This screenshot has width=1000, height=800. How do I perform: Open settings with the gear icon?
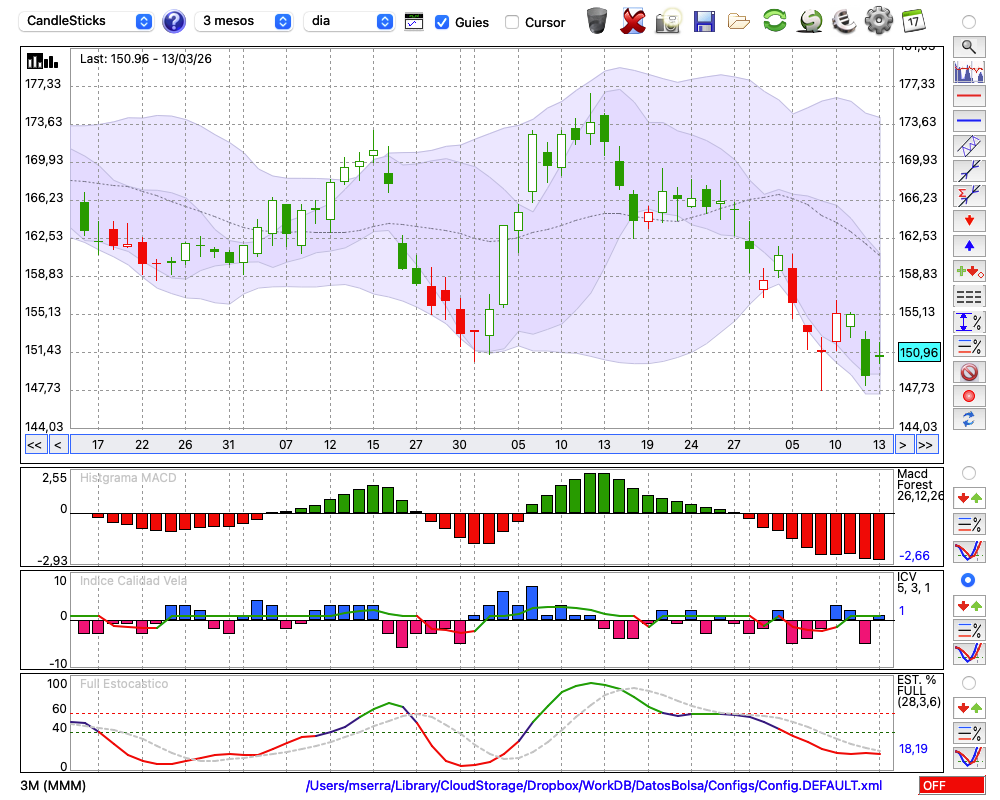[x=878, y=21]
